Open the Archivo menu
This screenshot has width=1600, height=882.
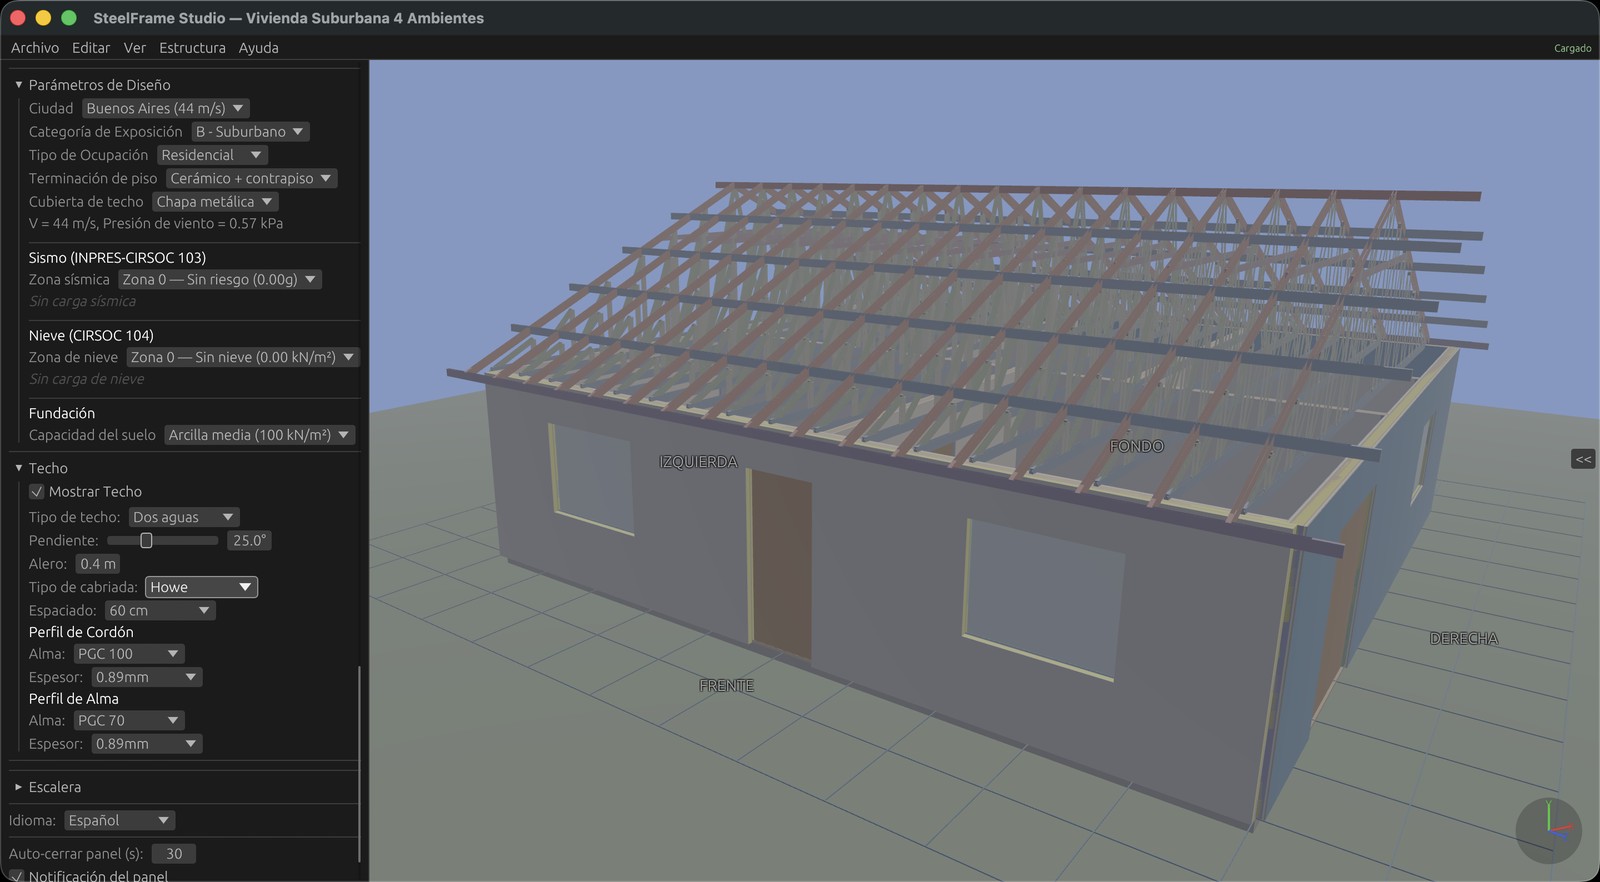click(x=35, y=48)
